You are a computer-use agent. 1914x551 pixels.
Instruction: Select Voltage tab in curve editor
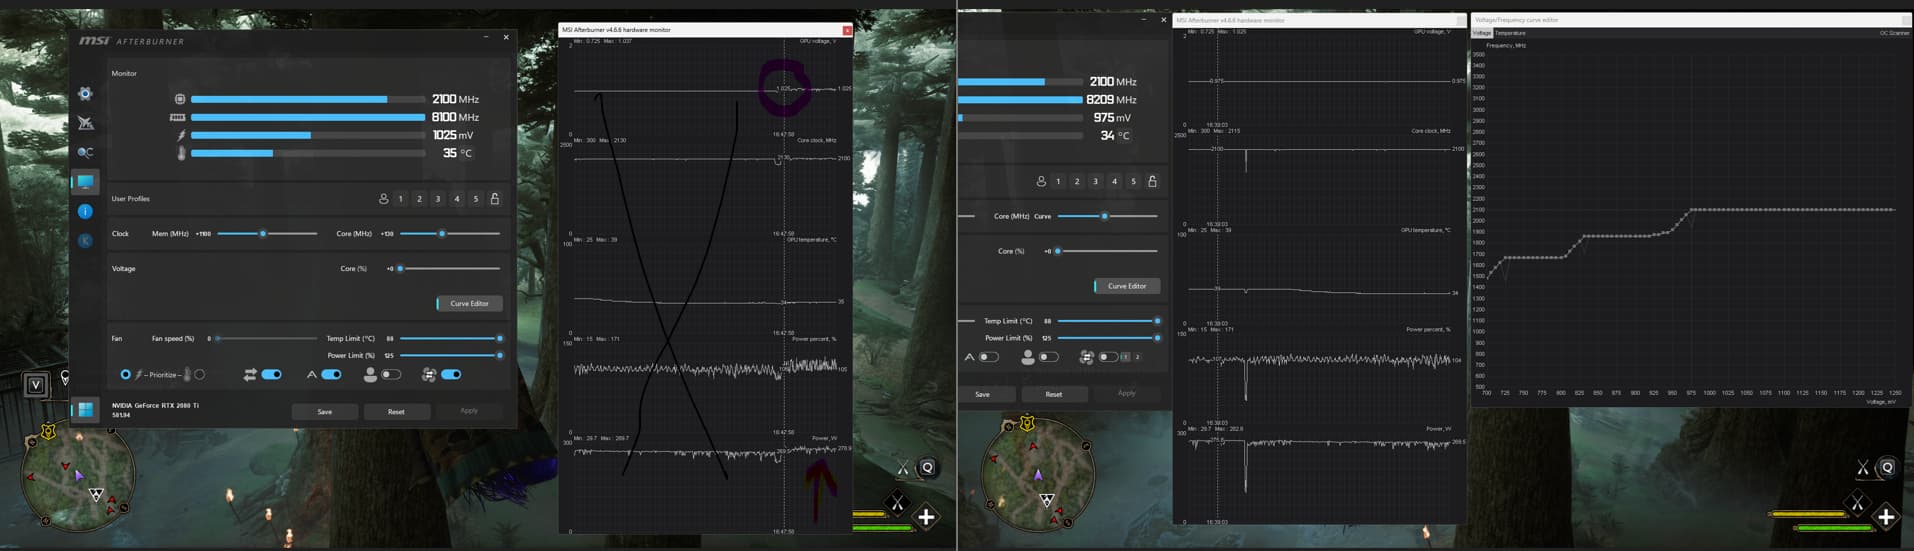click(x=1482, y=33)
